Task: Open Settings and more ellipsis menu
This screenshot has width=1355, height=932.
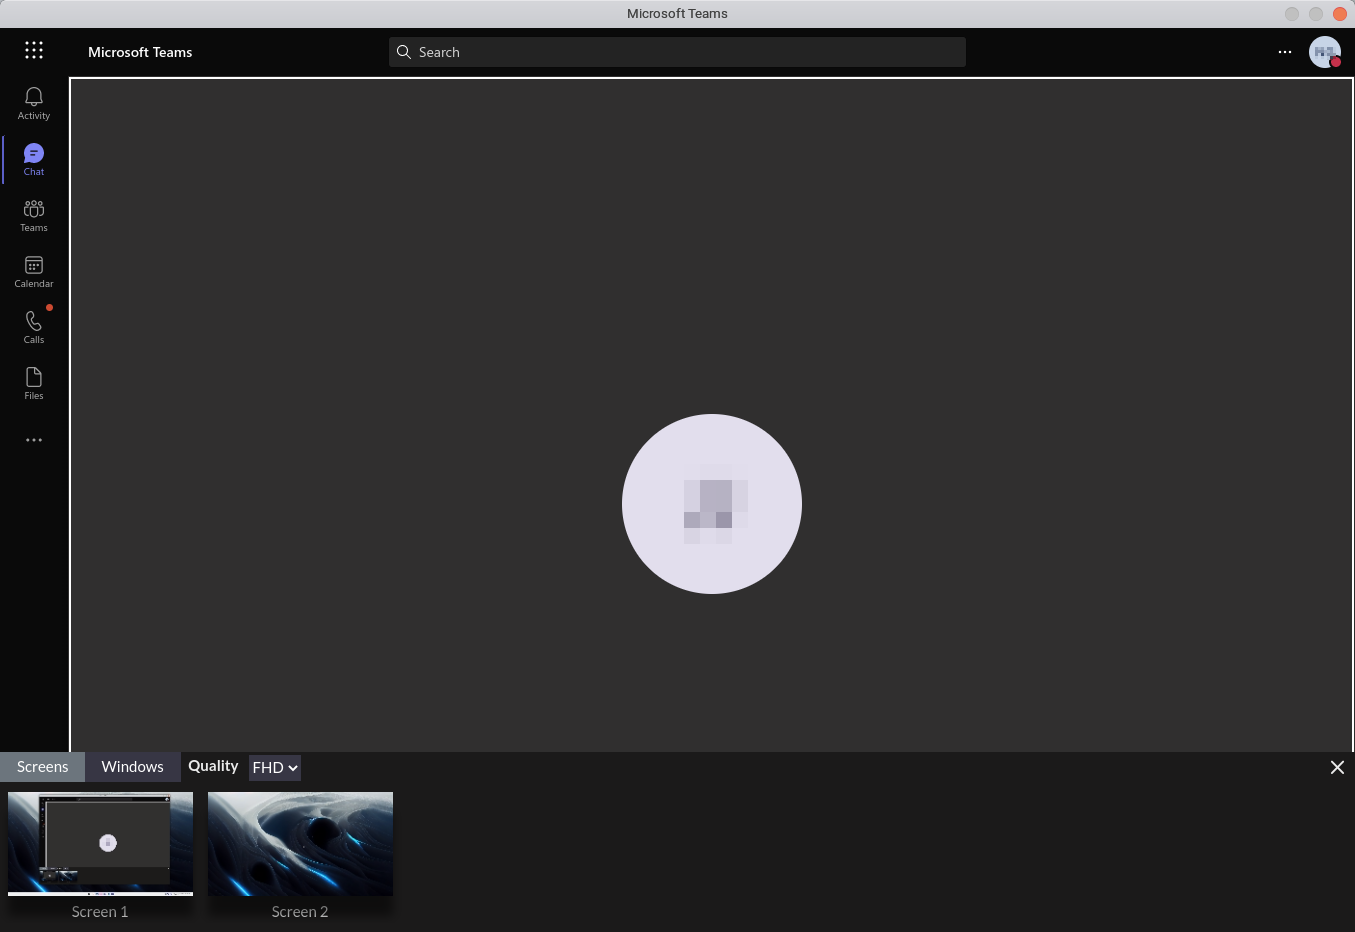Action: 1285,52
